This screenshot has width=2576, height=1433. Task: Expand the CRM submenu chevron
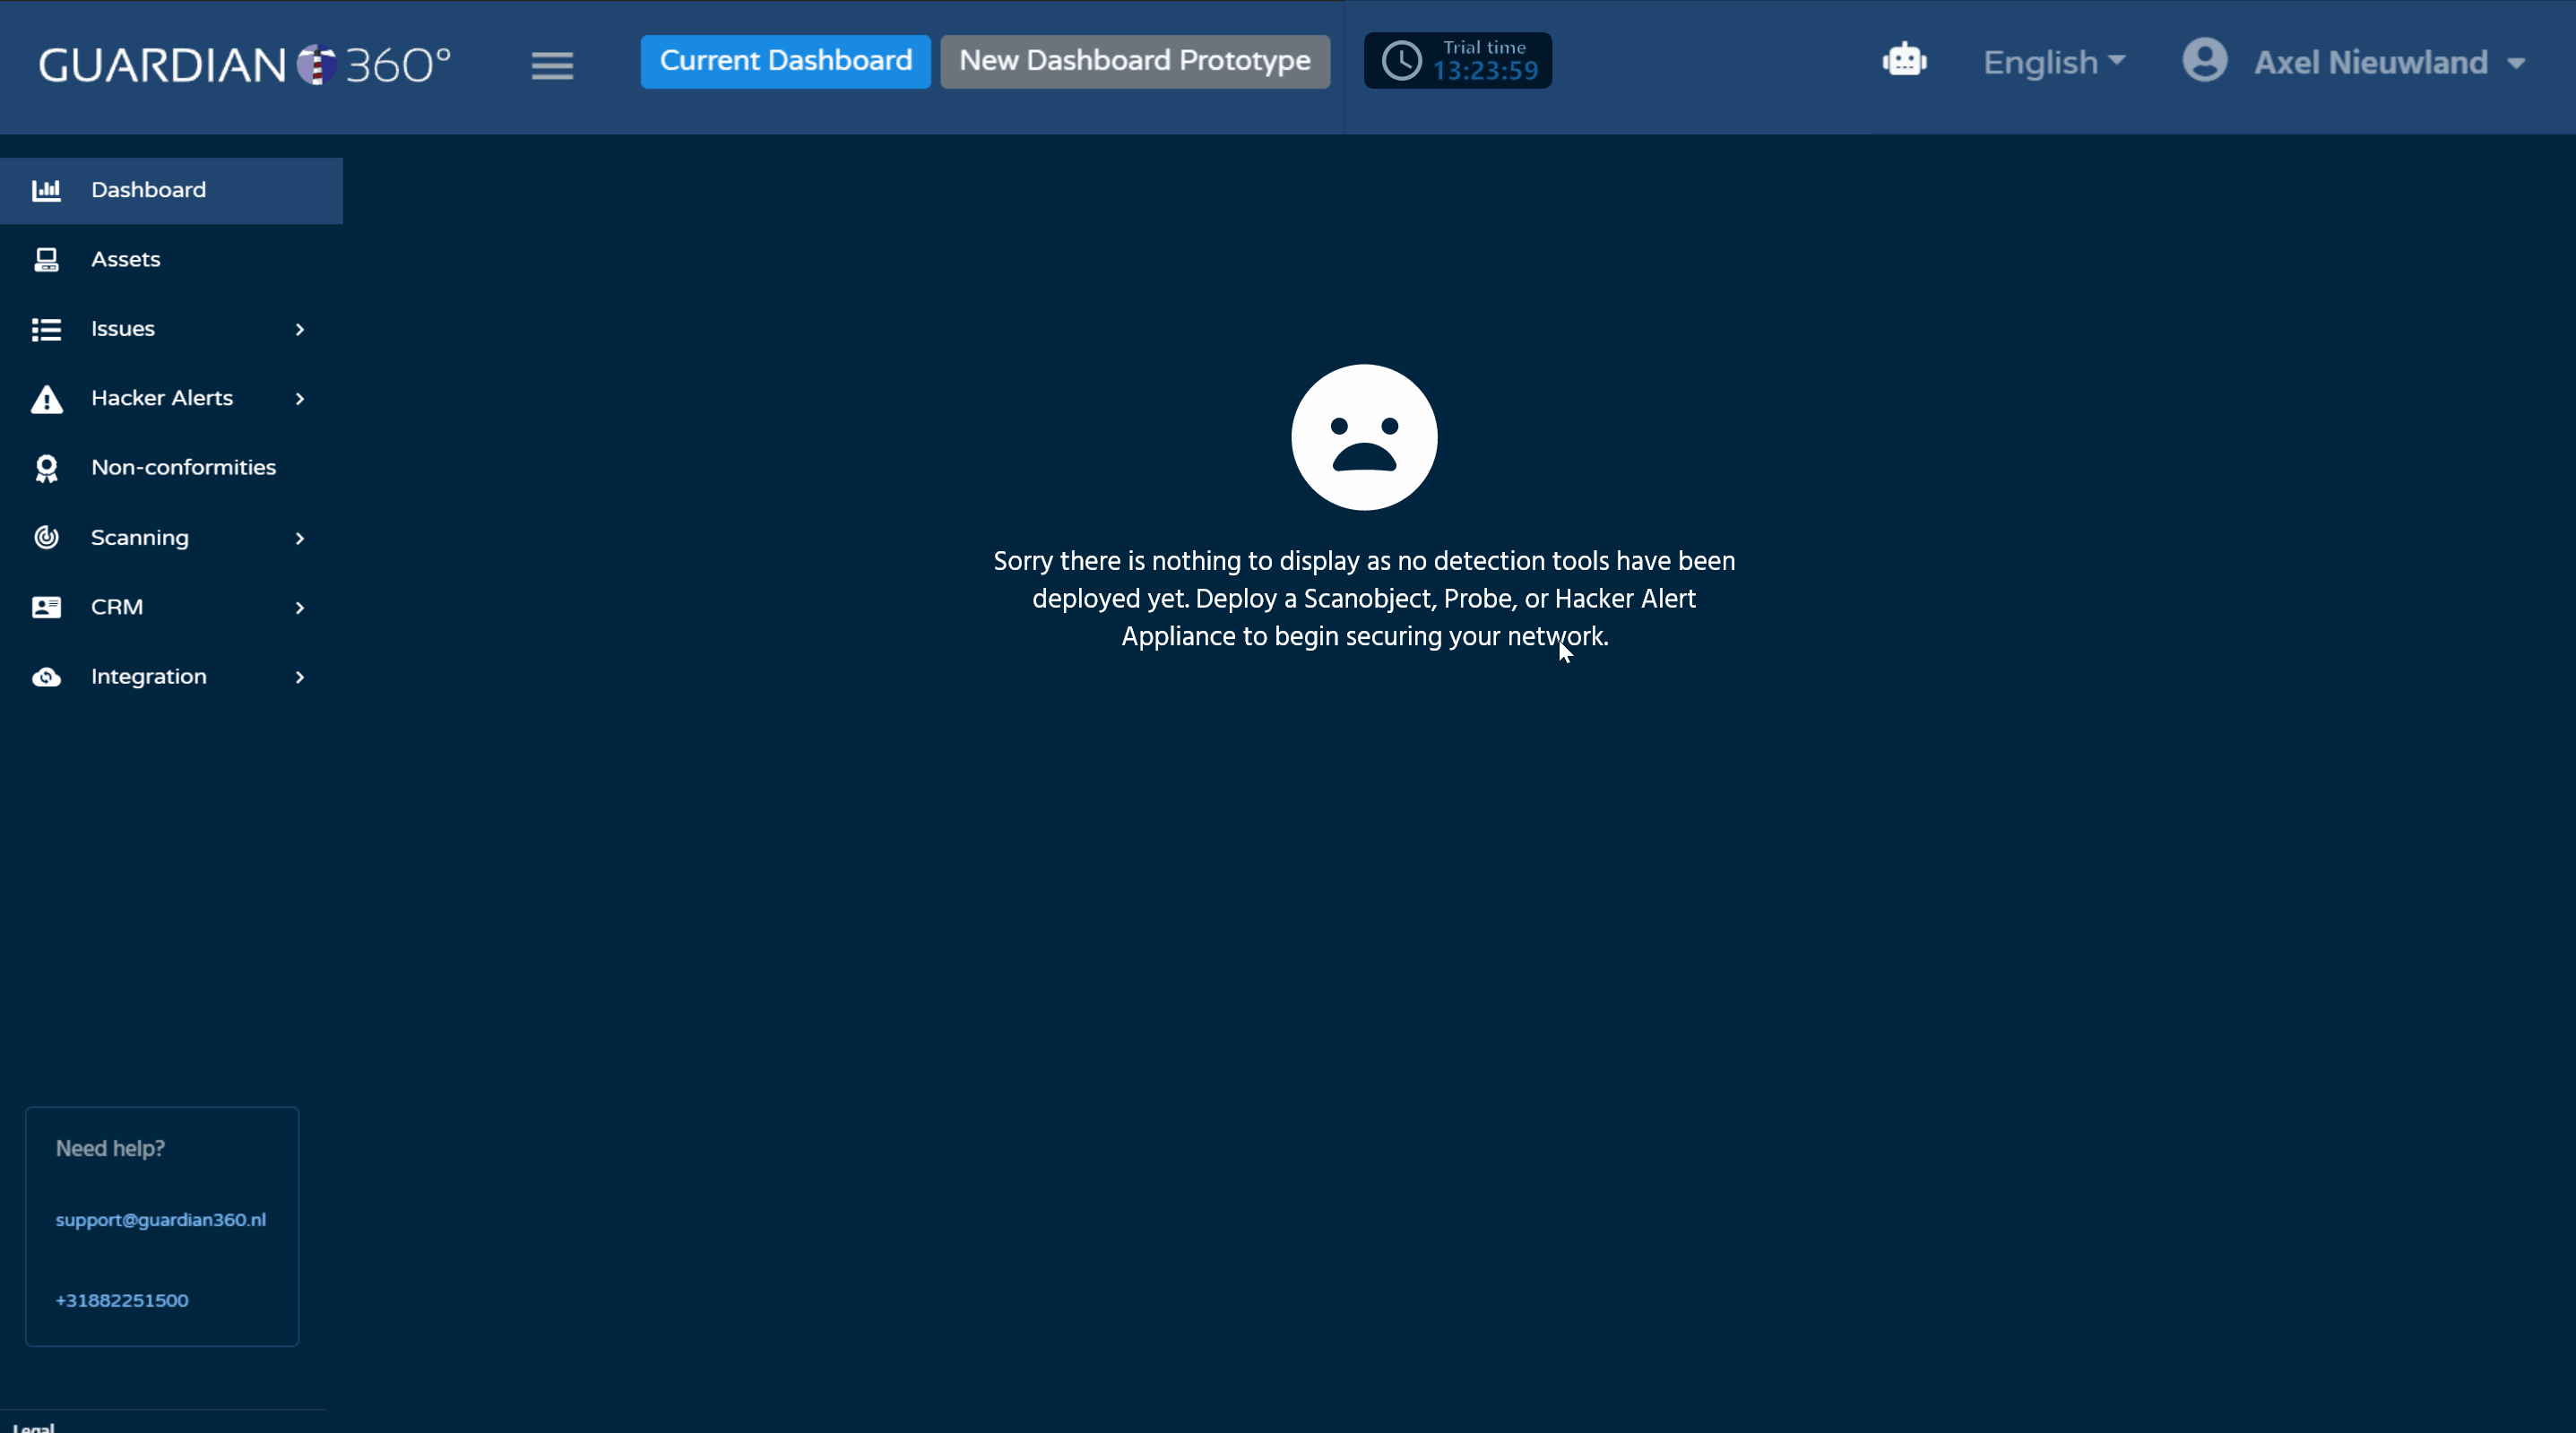[299, 607]
